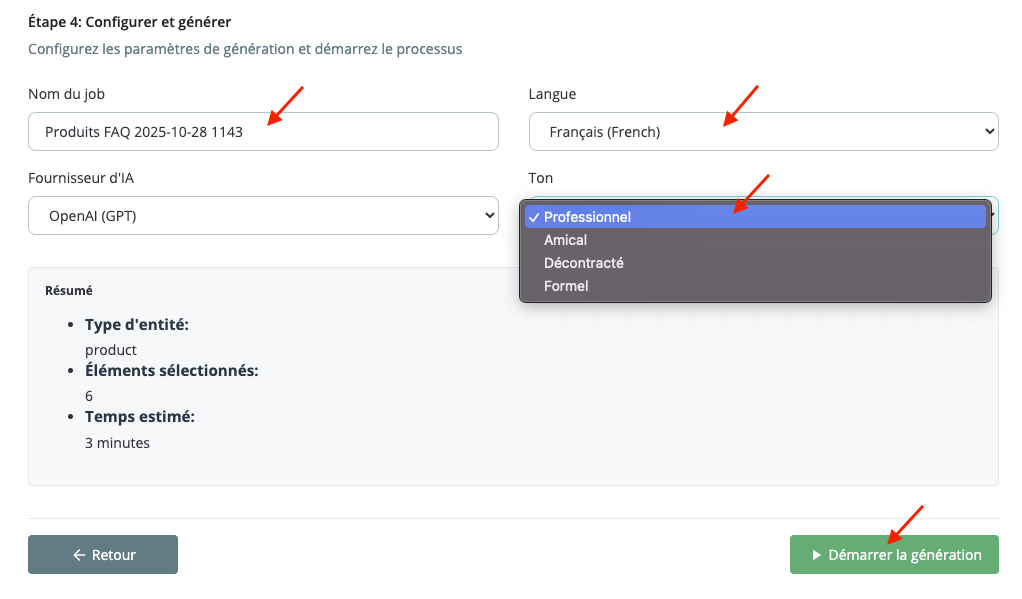Screen dimensions: 1022x599
Task: Click the Temps estimé summary item
Action: [140, 416]
